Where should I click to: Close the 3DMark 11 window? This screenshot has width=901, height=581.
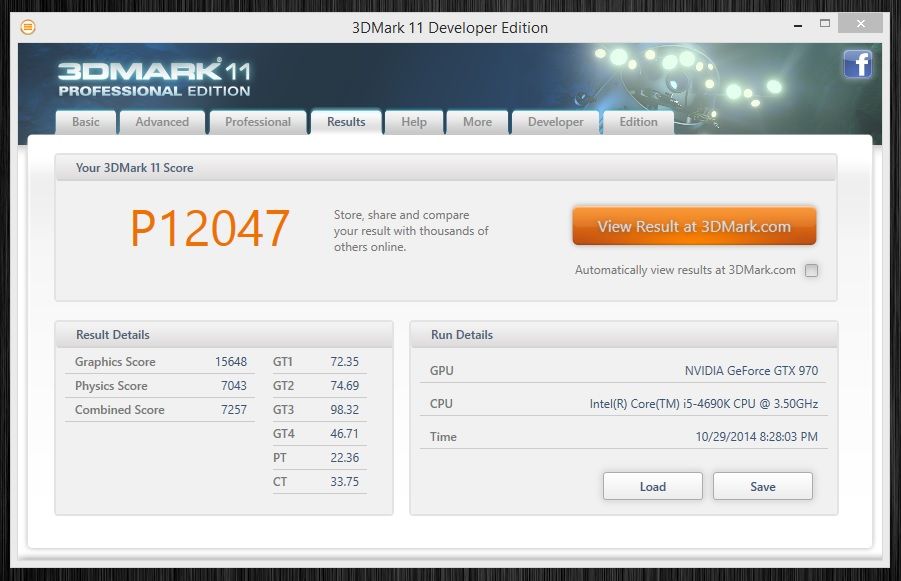(860, 24)
